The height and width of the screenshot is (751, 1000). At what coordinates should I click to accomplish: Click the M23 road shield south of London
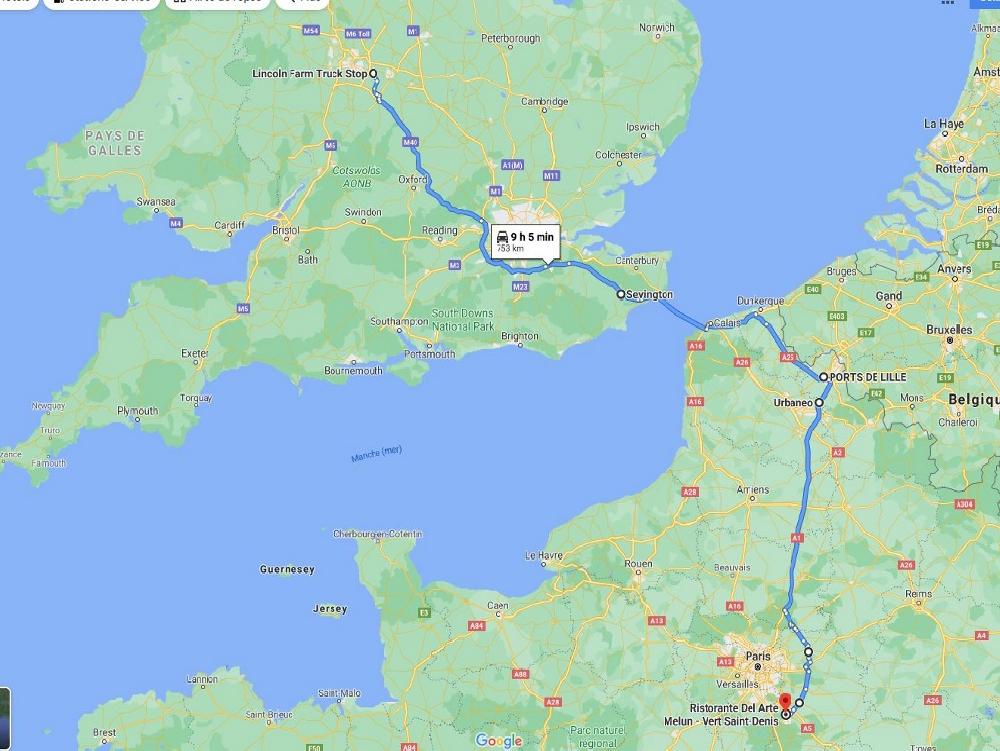coord(520,287)
